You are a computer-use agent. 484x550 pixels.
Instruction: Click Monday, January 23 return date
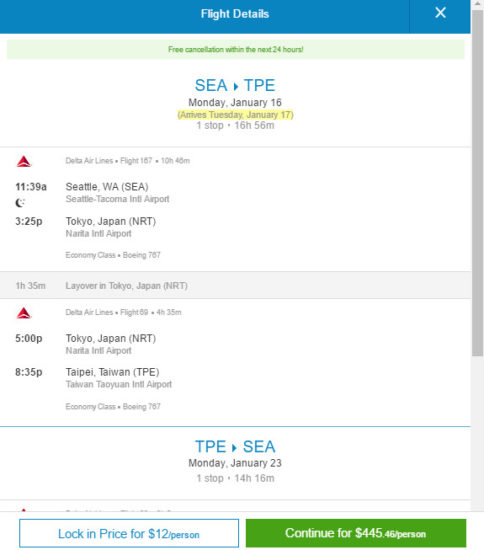click(235, 463)
